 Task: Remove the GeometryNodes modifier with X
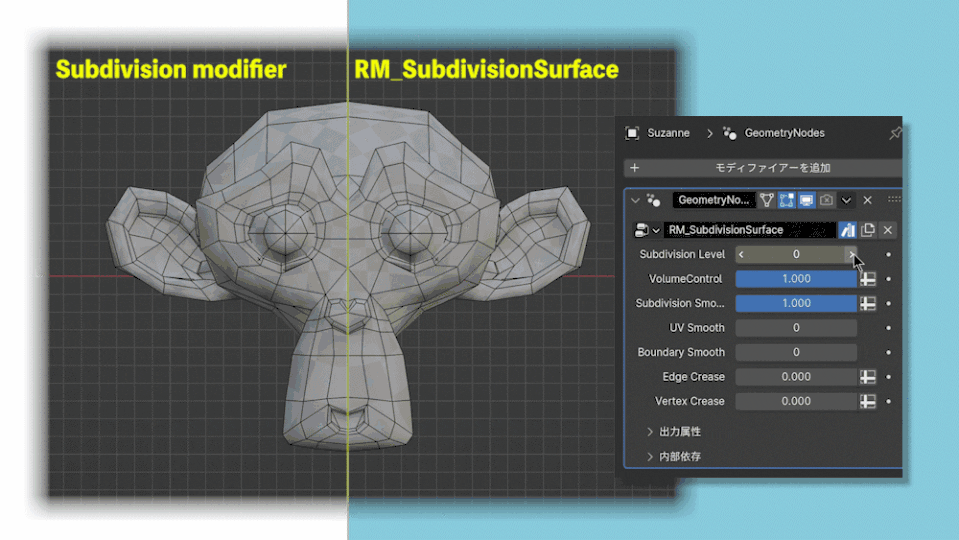pyautogui.click(x=867, y=200)
